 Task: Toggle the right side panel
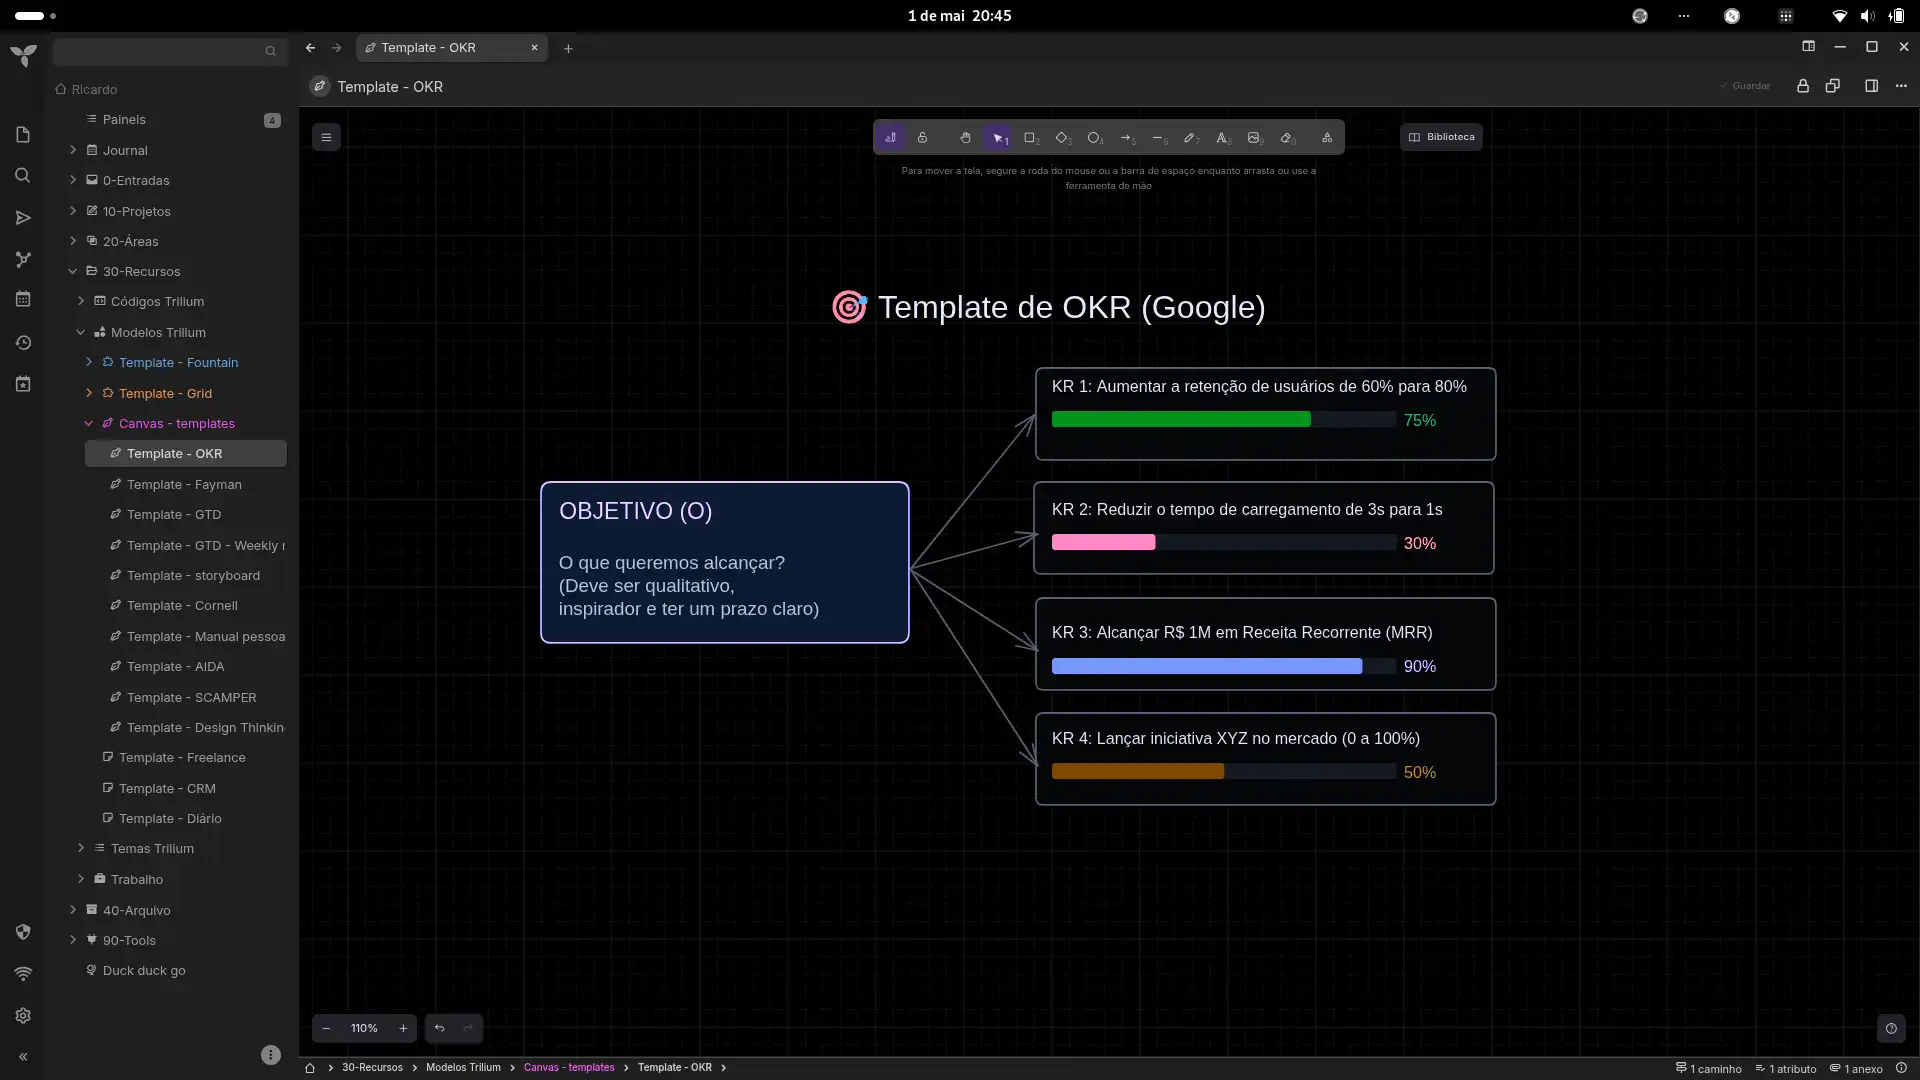click(1871, 86)
